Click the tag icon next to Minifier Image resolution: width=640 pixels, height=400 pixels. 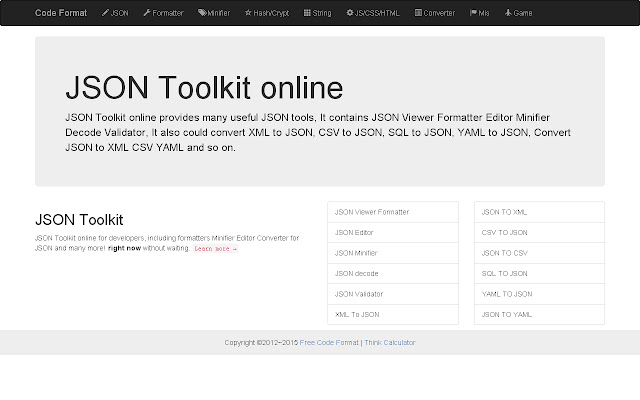point(202,14)
